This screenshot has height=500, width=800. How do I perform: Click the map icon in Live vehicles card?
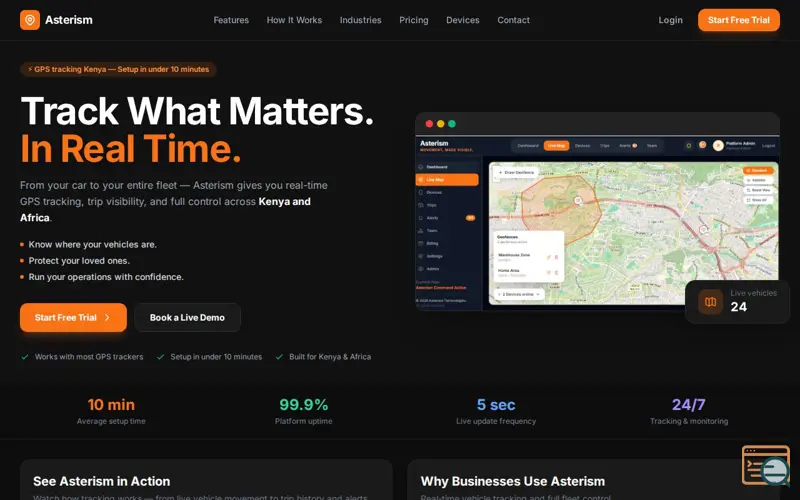point(710,302)
